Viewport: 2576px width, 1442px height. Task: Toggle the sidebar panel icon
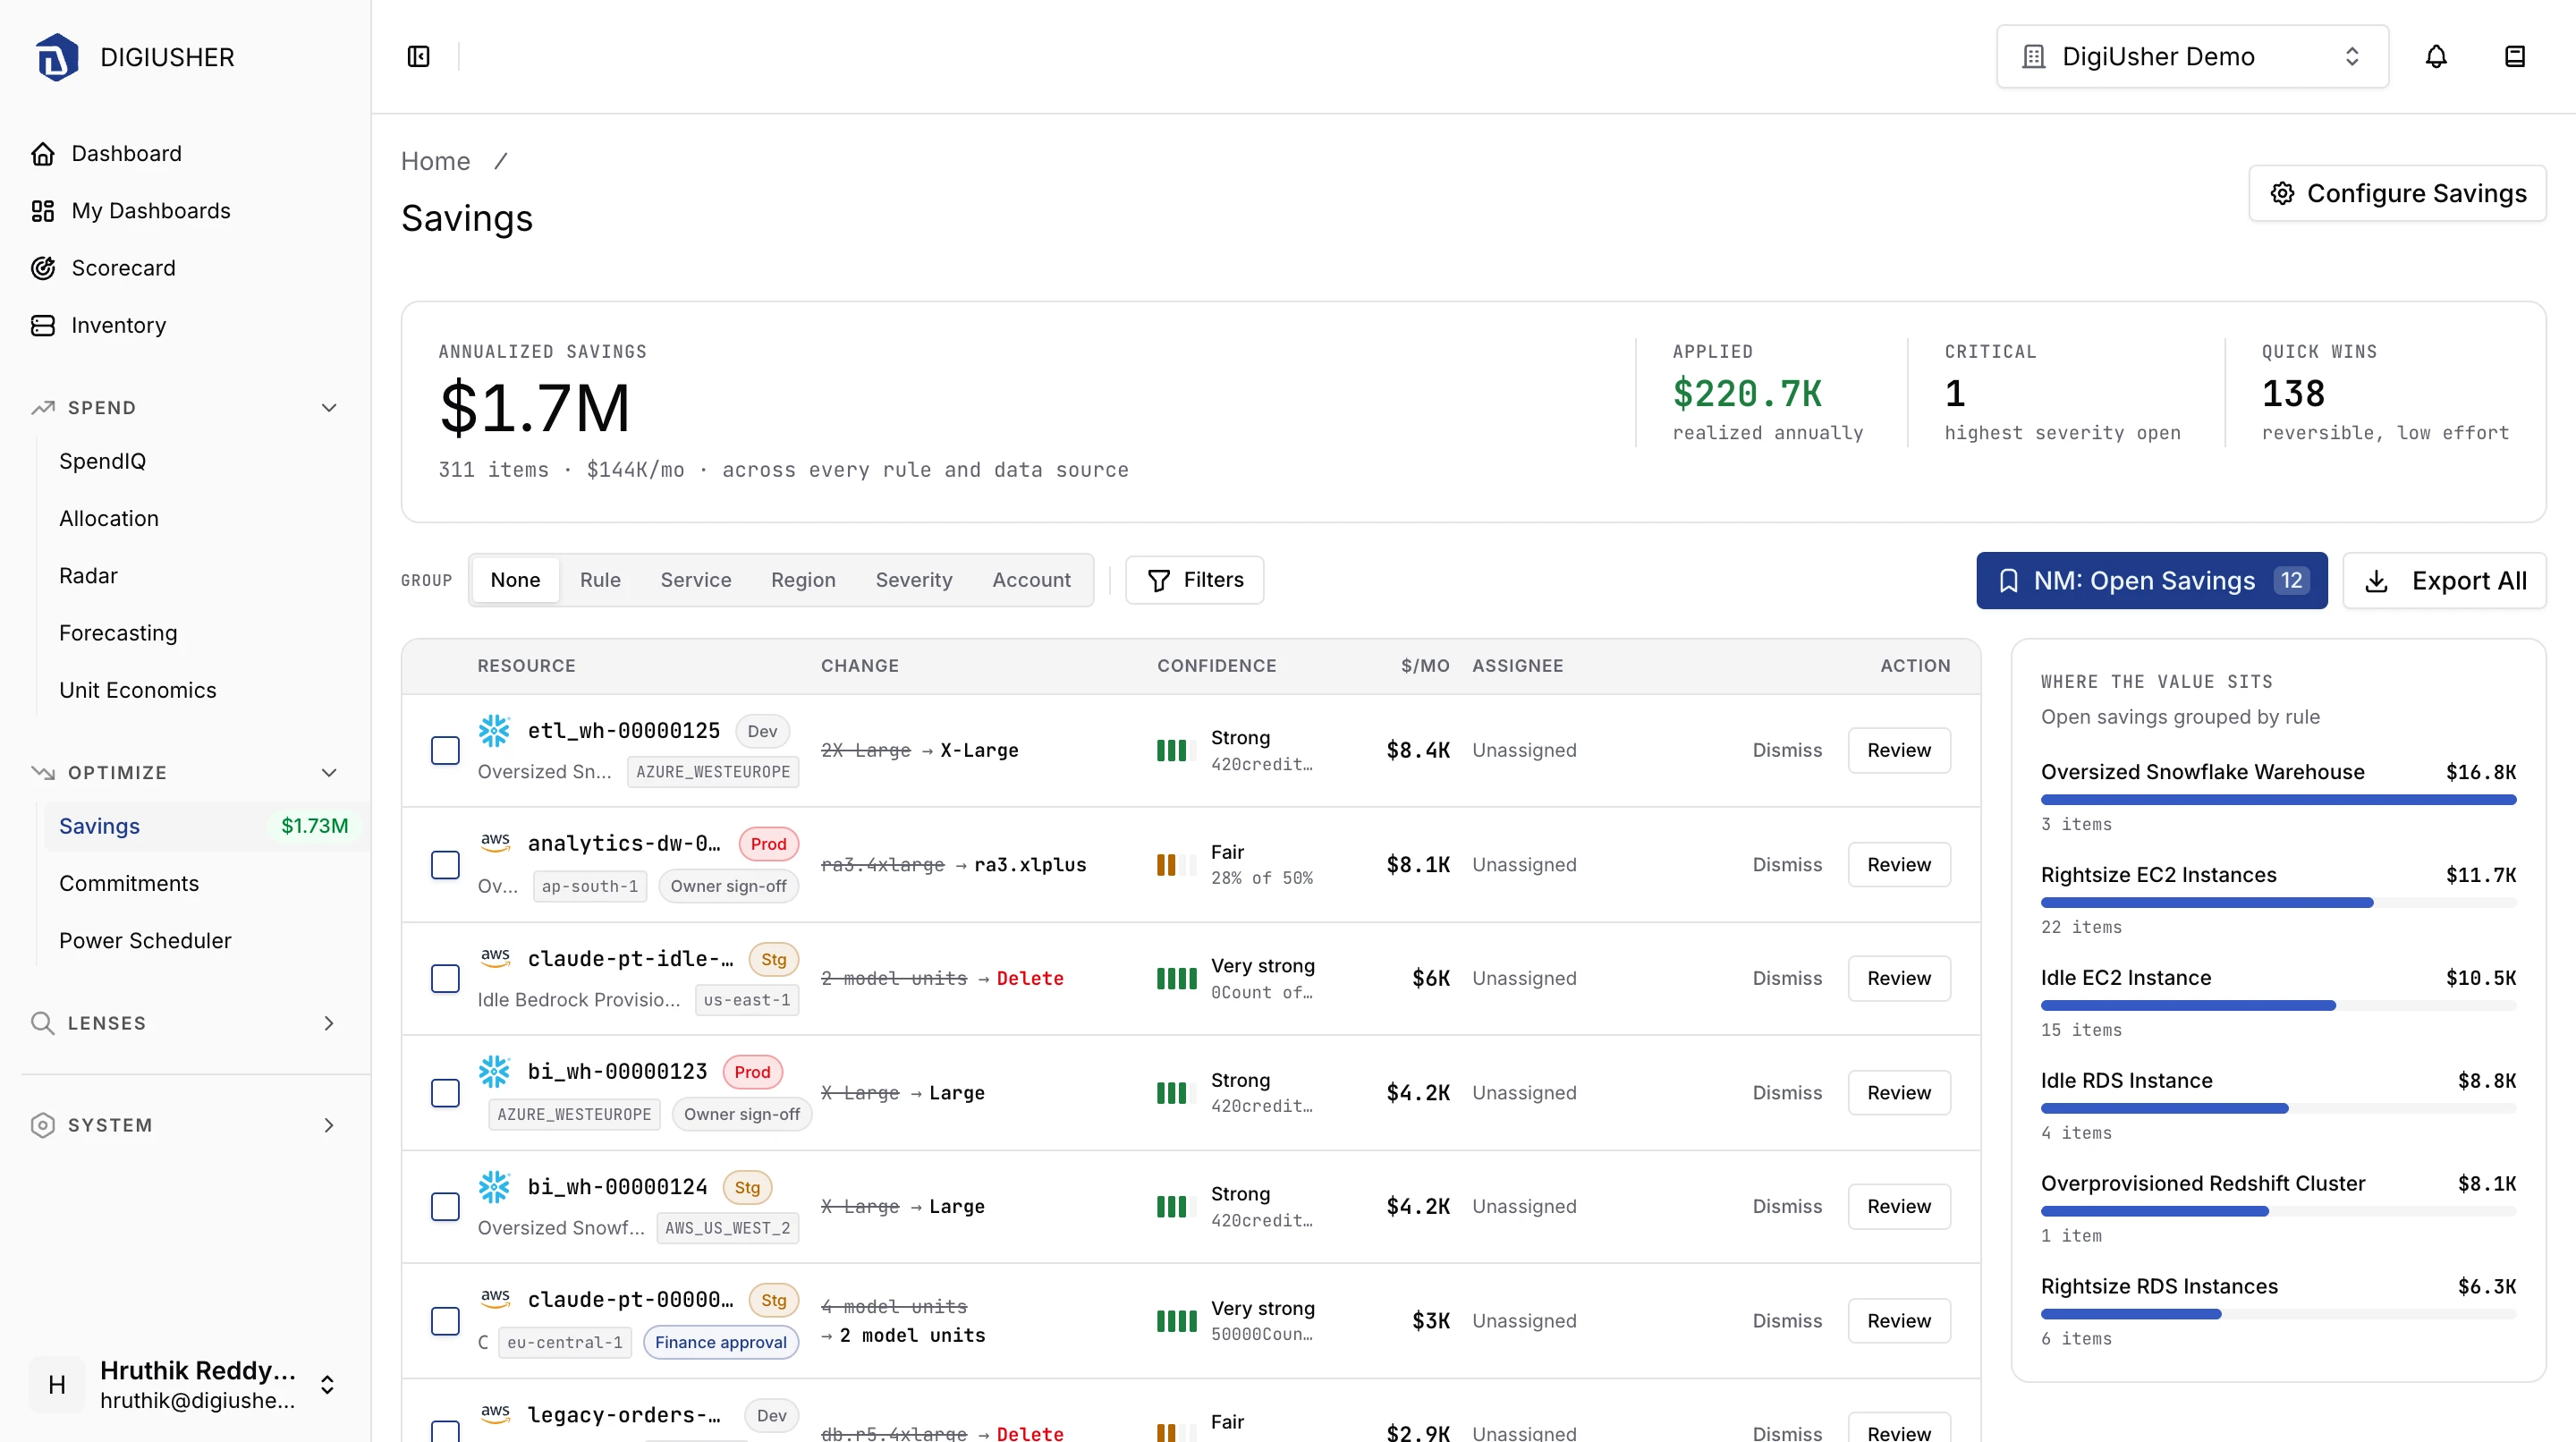click(419, 57)
